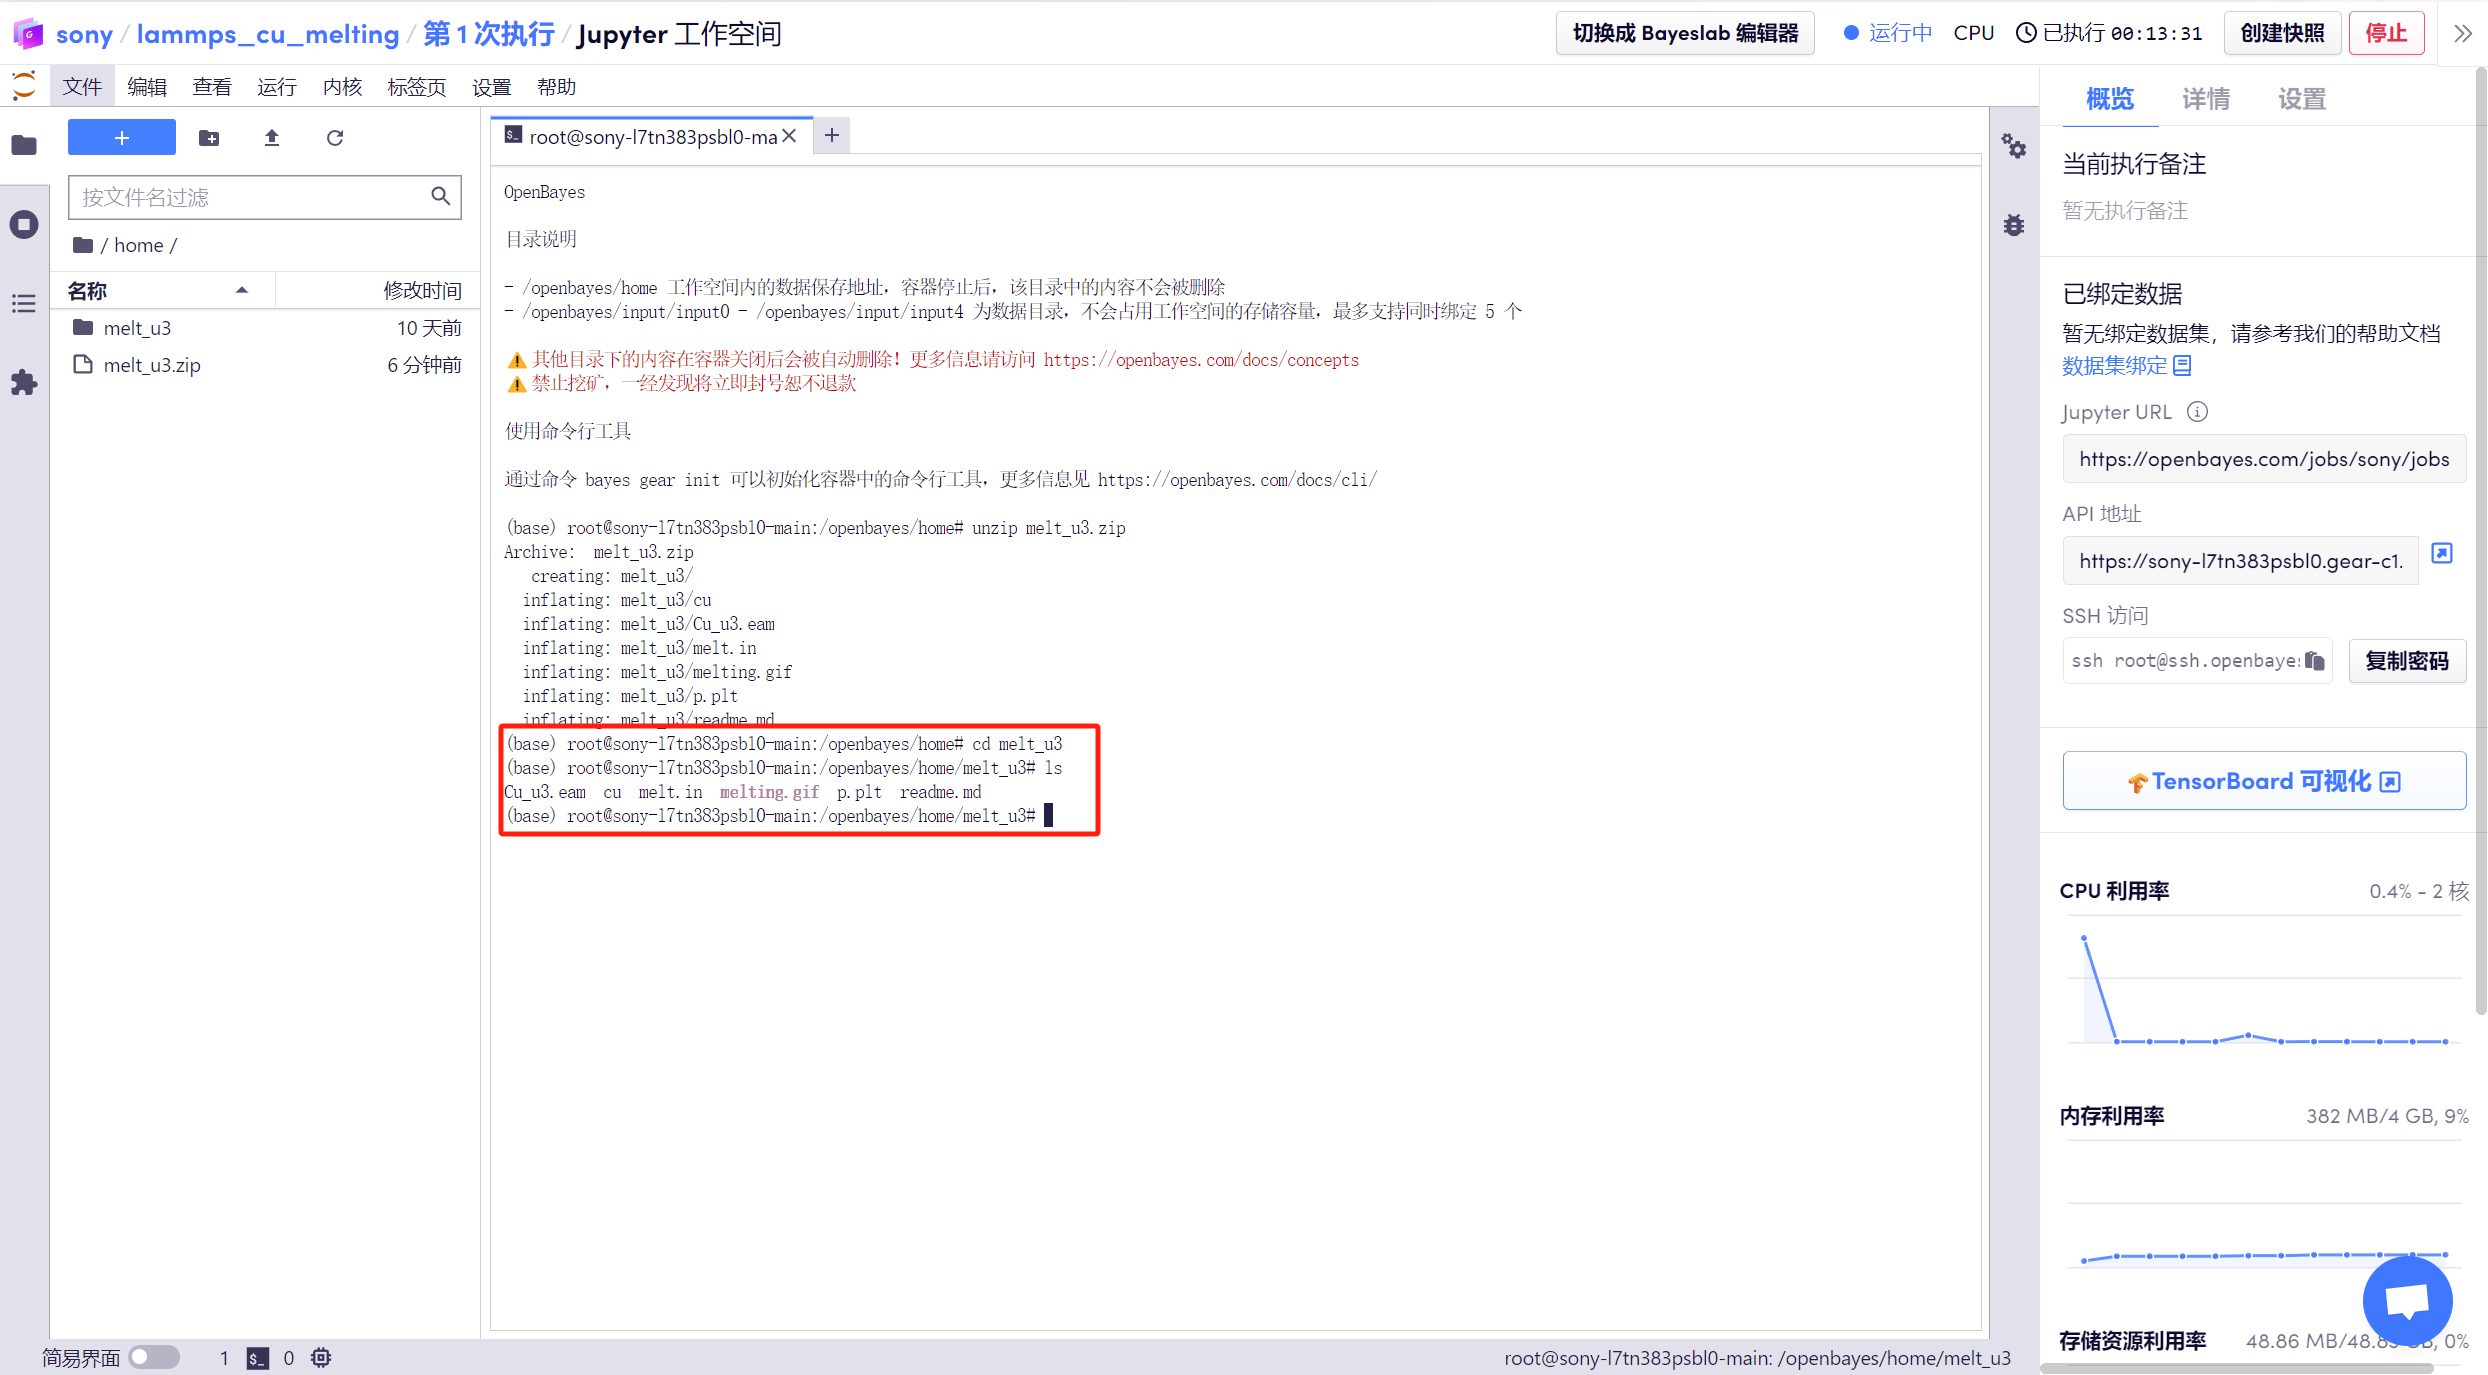Screen dimensions: 2488x1375
Task: Refresh the file list
Action: point(335,138)
